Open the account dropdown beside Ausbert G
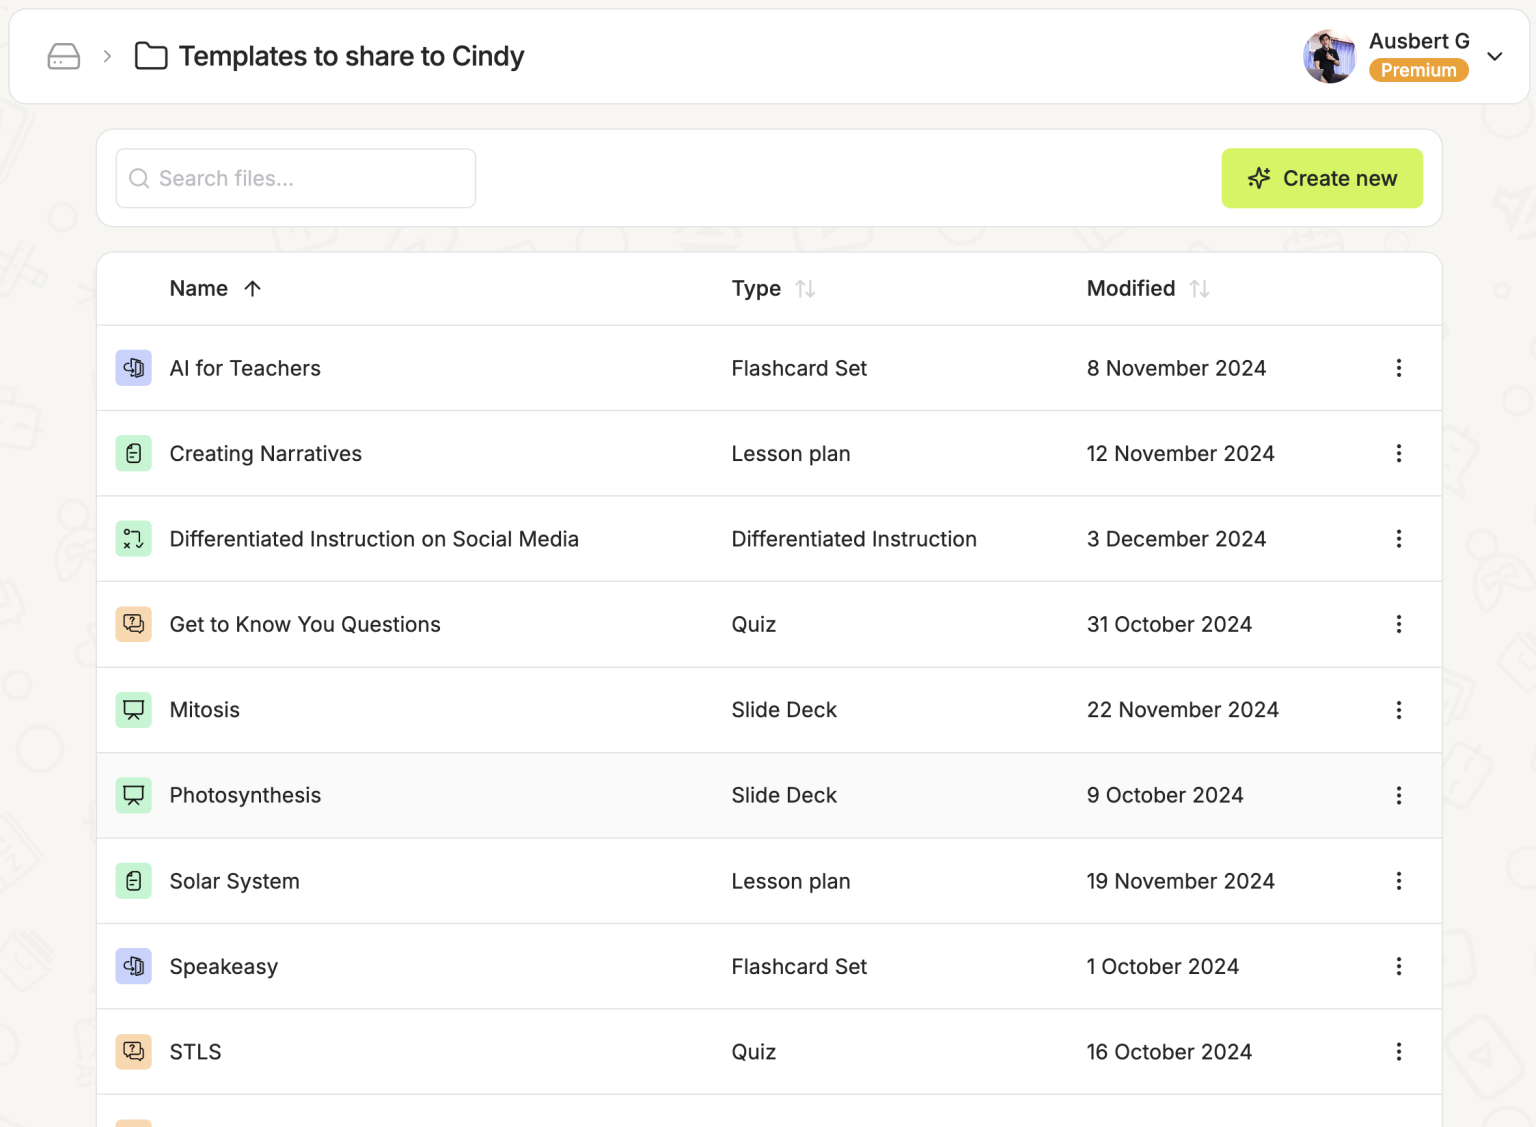 1495,56
